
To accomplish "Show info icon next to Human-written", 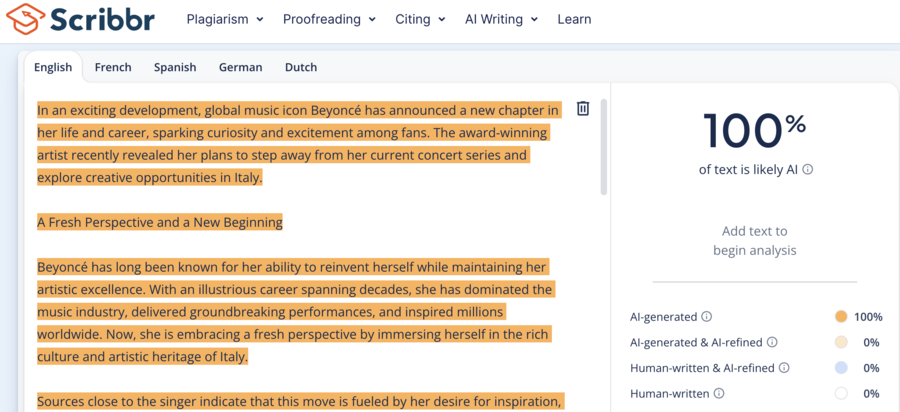I will point(719,394).
